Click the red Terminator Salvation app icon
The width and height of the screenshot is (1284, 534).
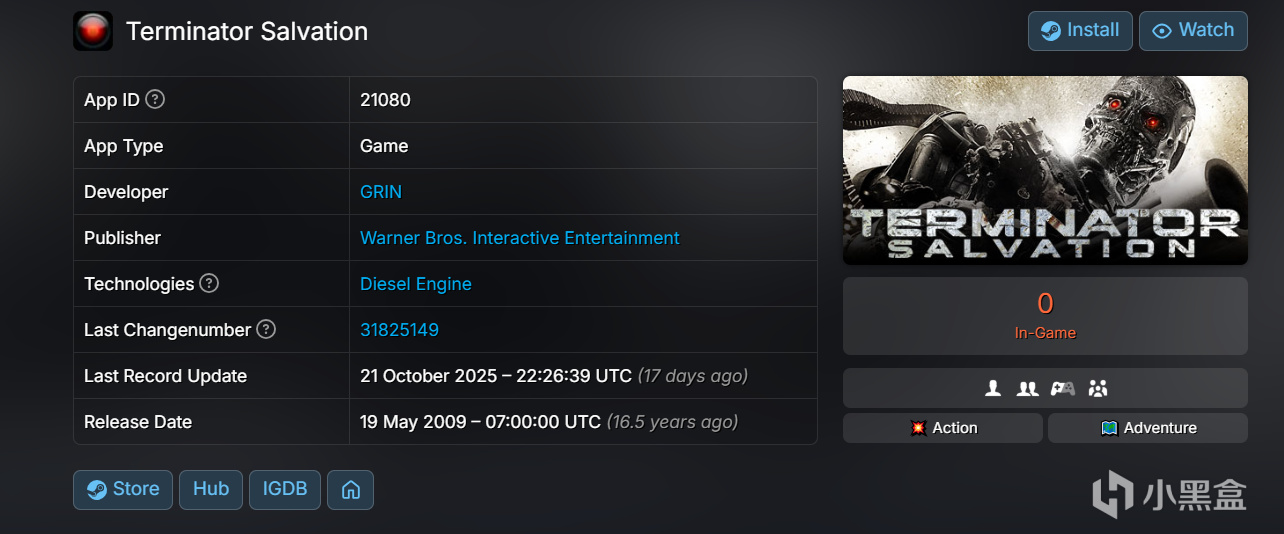[93, 31]
